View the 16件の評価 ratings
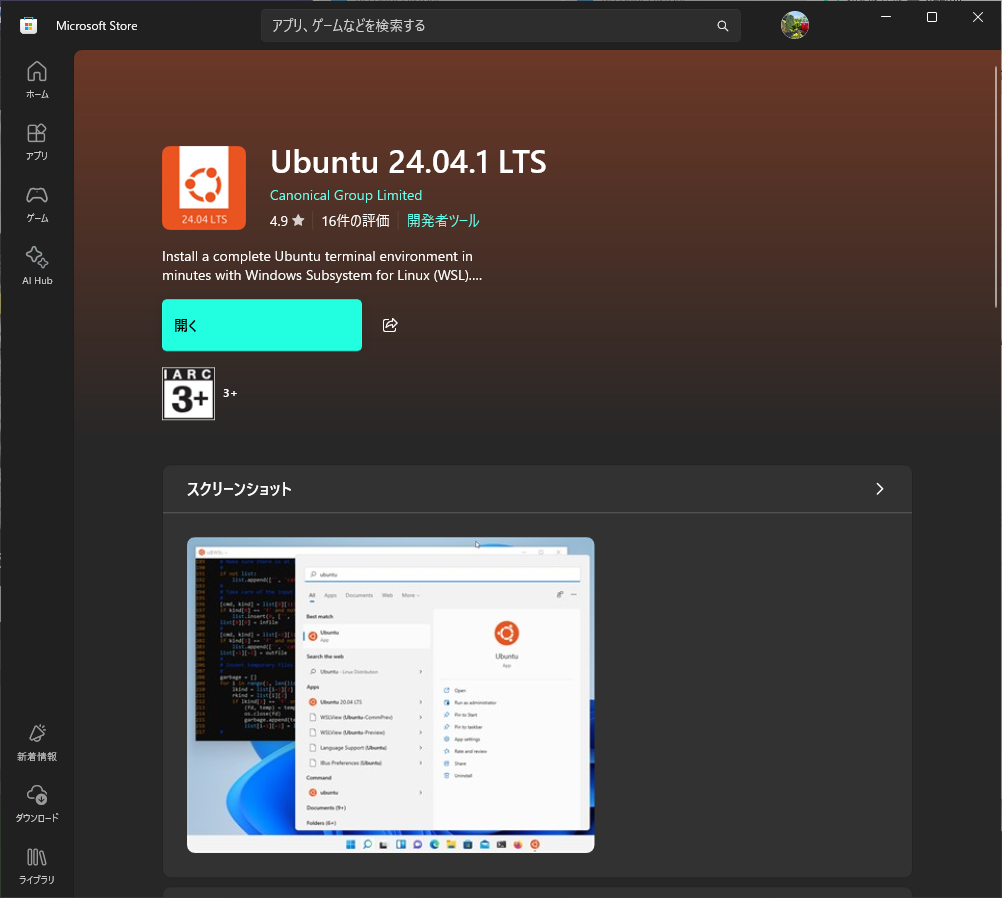The image size is (1002, 898). point(355,221)
